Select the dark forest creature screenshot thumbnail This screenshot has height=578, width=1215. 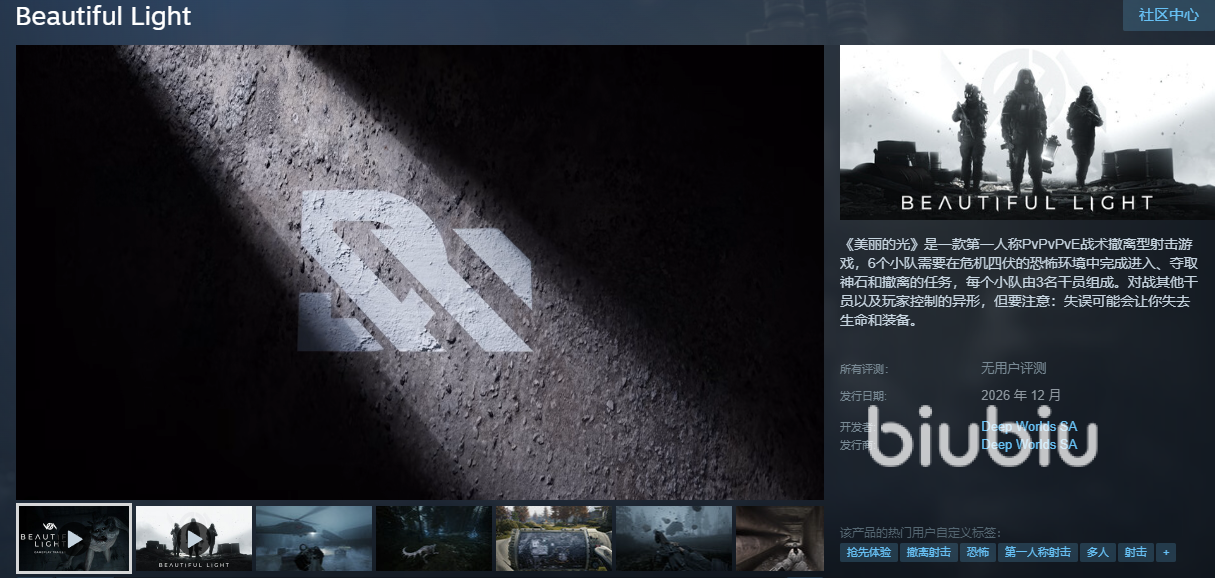pyautogui.click(x=433, y=538)
